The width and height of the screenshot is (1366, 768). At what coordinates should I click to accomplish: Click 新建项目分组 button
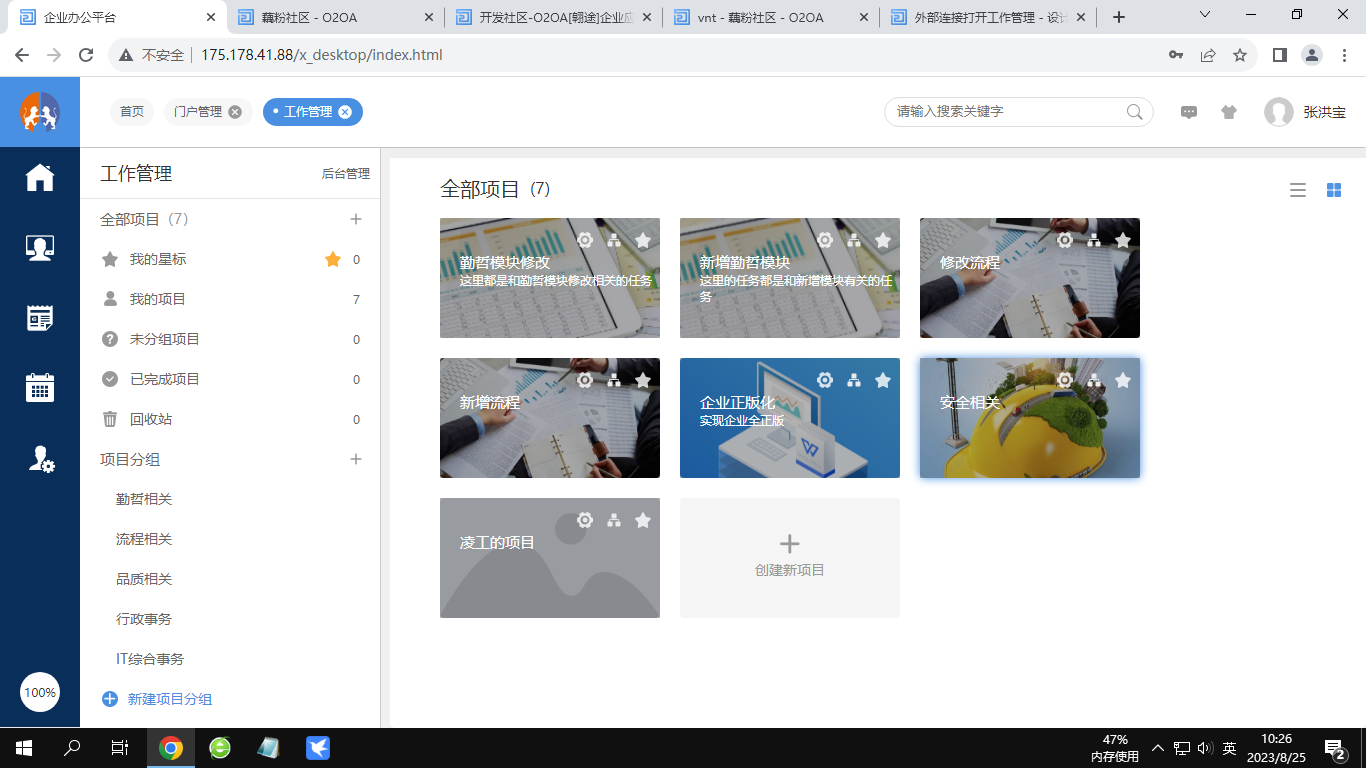(x=157, y=699)
